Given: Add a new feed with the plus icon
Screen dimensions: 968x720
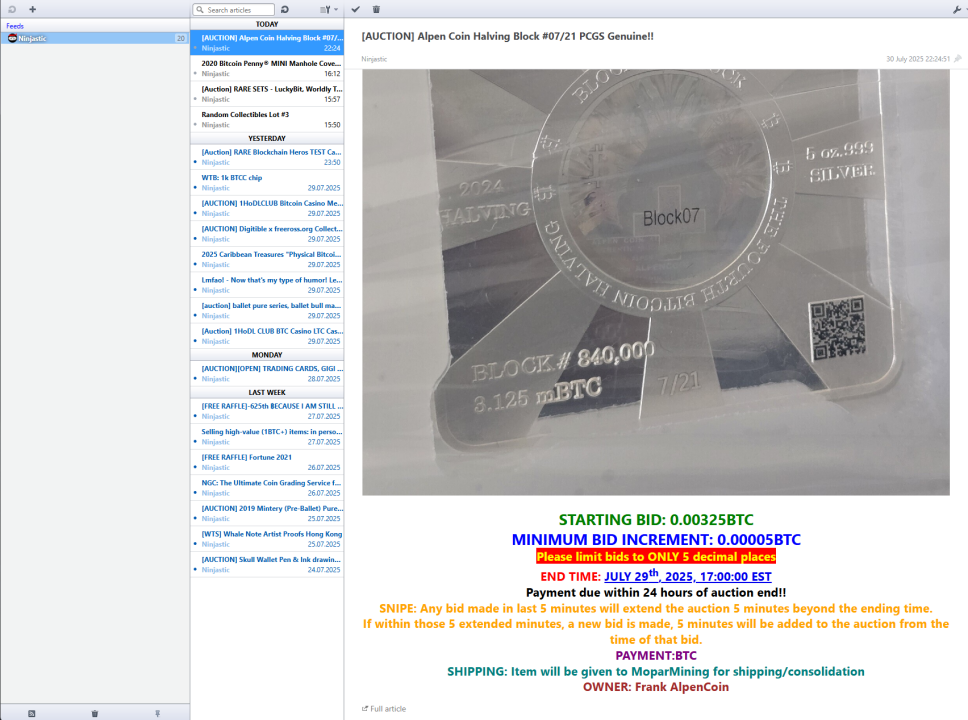Looking at the screenshot, I should pyautogui.click(x=33, y=9).
